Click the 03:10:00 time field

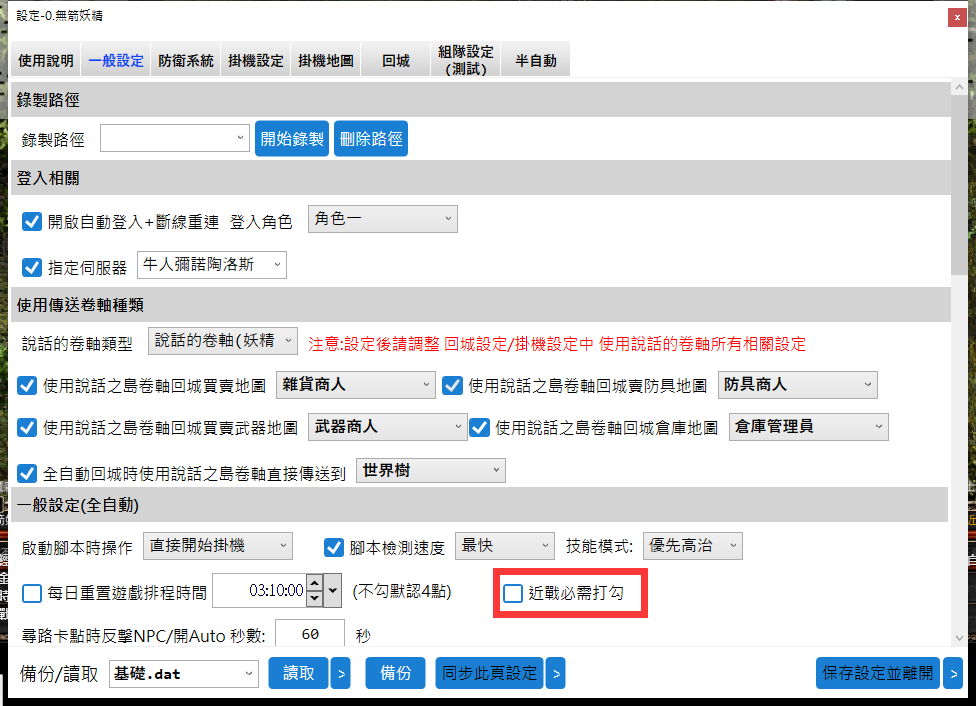tap(260, 590)
